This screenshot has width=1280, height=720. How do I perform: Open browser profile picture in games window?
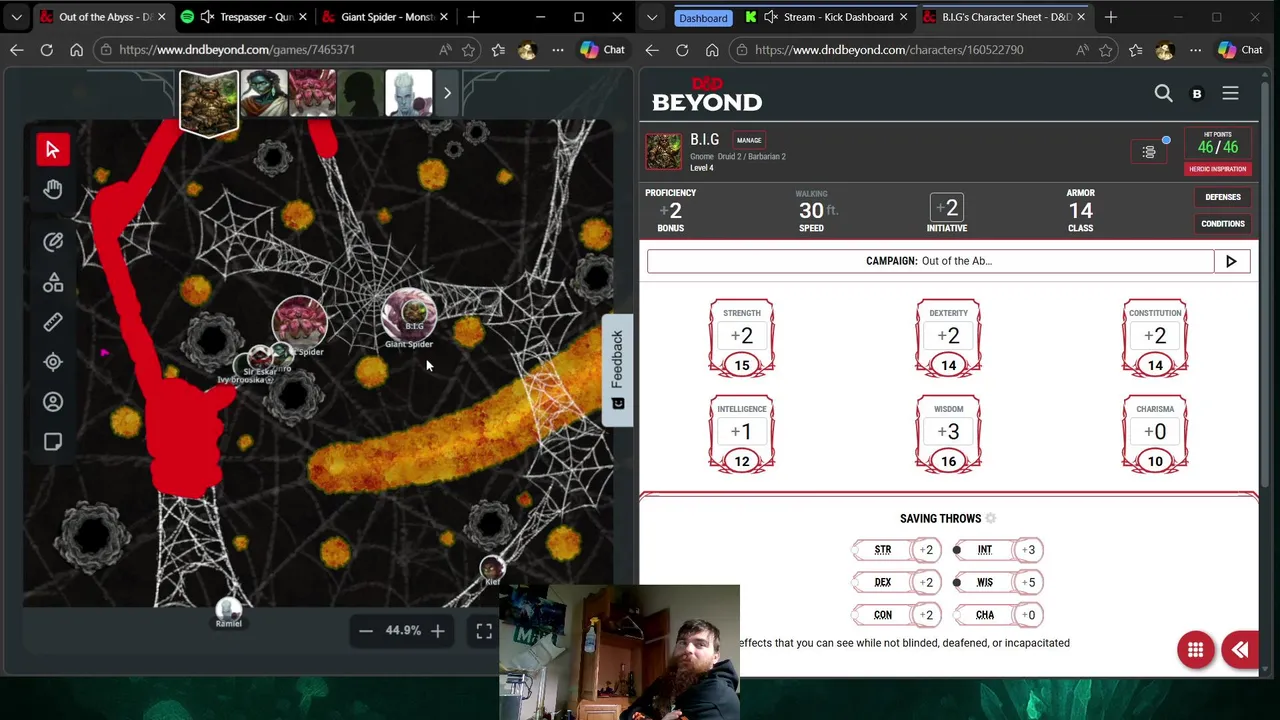pyautogui.click(x=527, y=50)
